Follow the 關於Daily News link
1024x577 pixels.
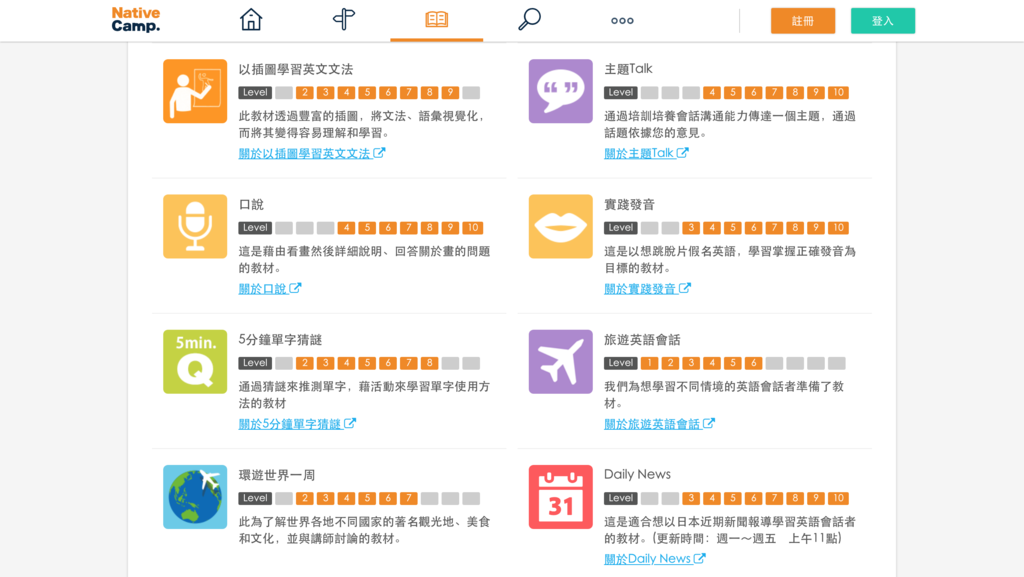pyautogui.click(x=654, y=559)
